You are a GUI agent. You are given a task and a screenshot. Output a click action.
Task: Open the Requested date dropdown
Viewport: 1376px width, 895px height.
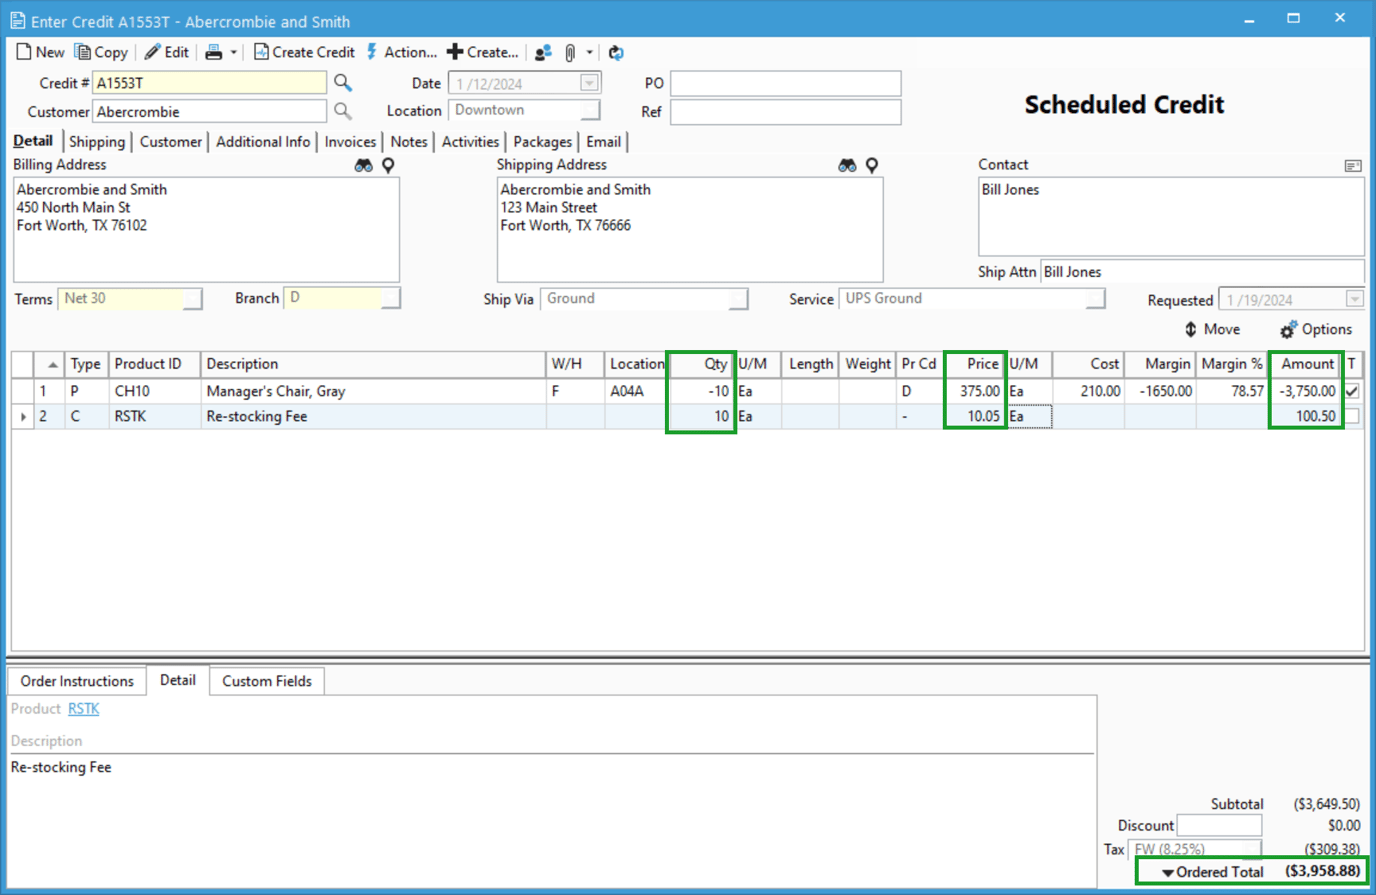[x=1354, y=299]
